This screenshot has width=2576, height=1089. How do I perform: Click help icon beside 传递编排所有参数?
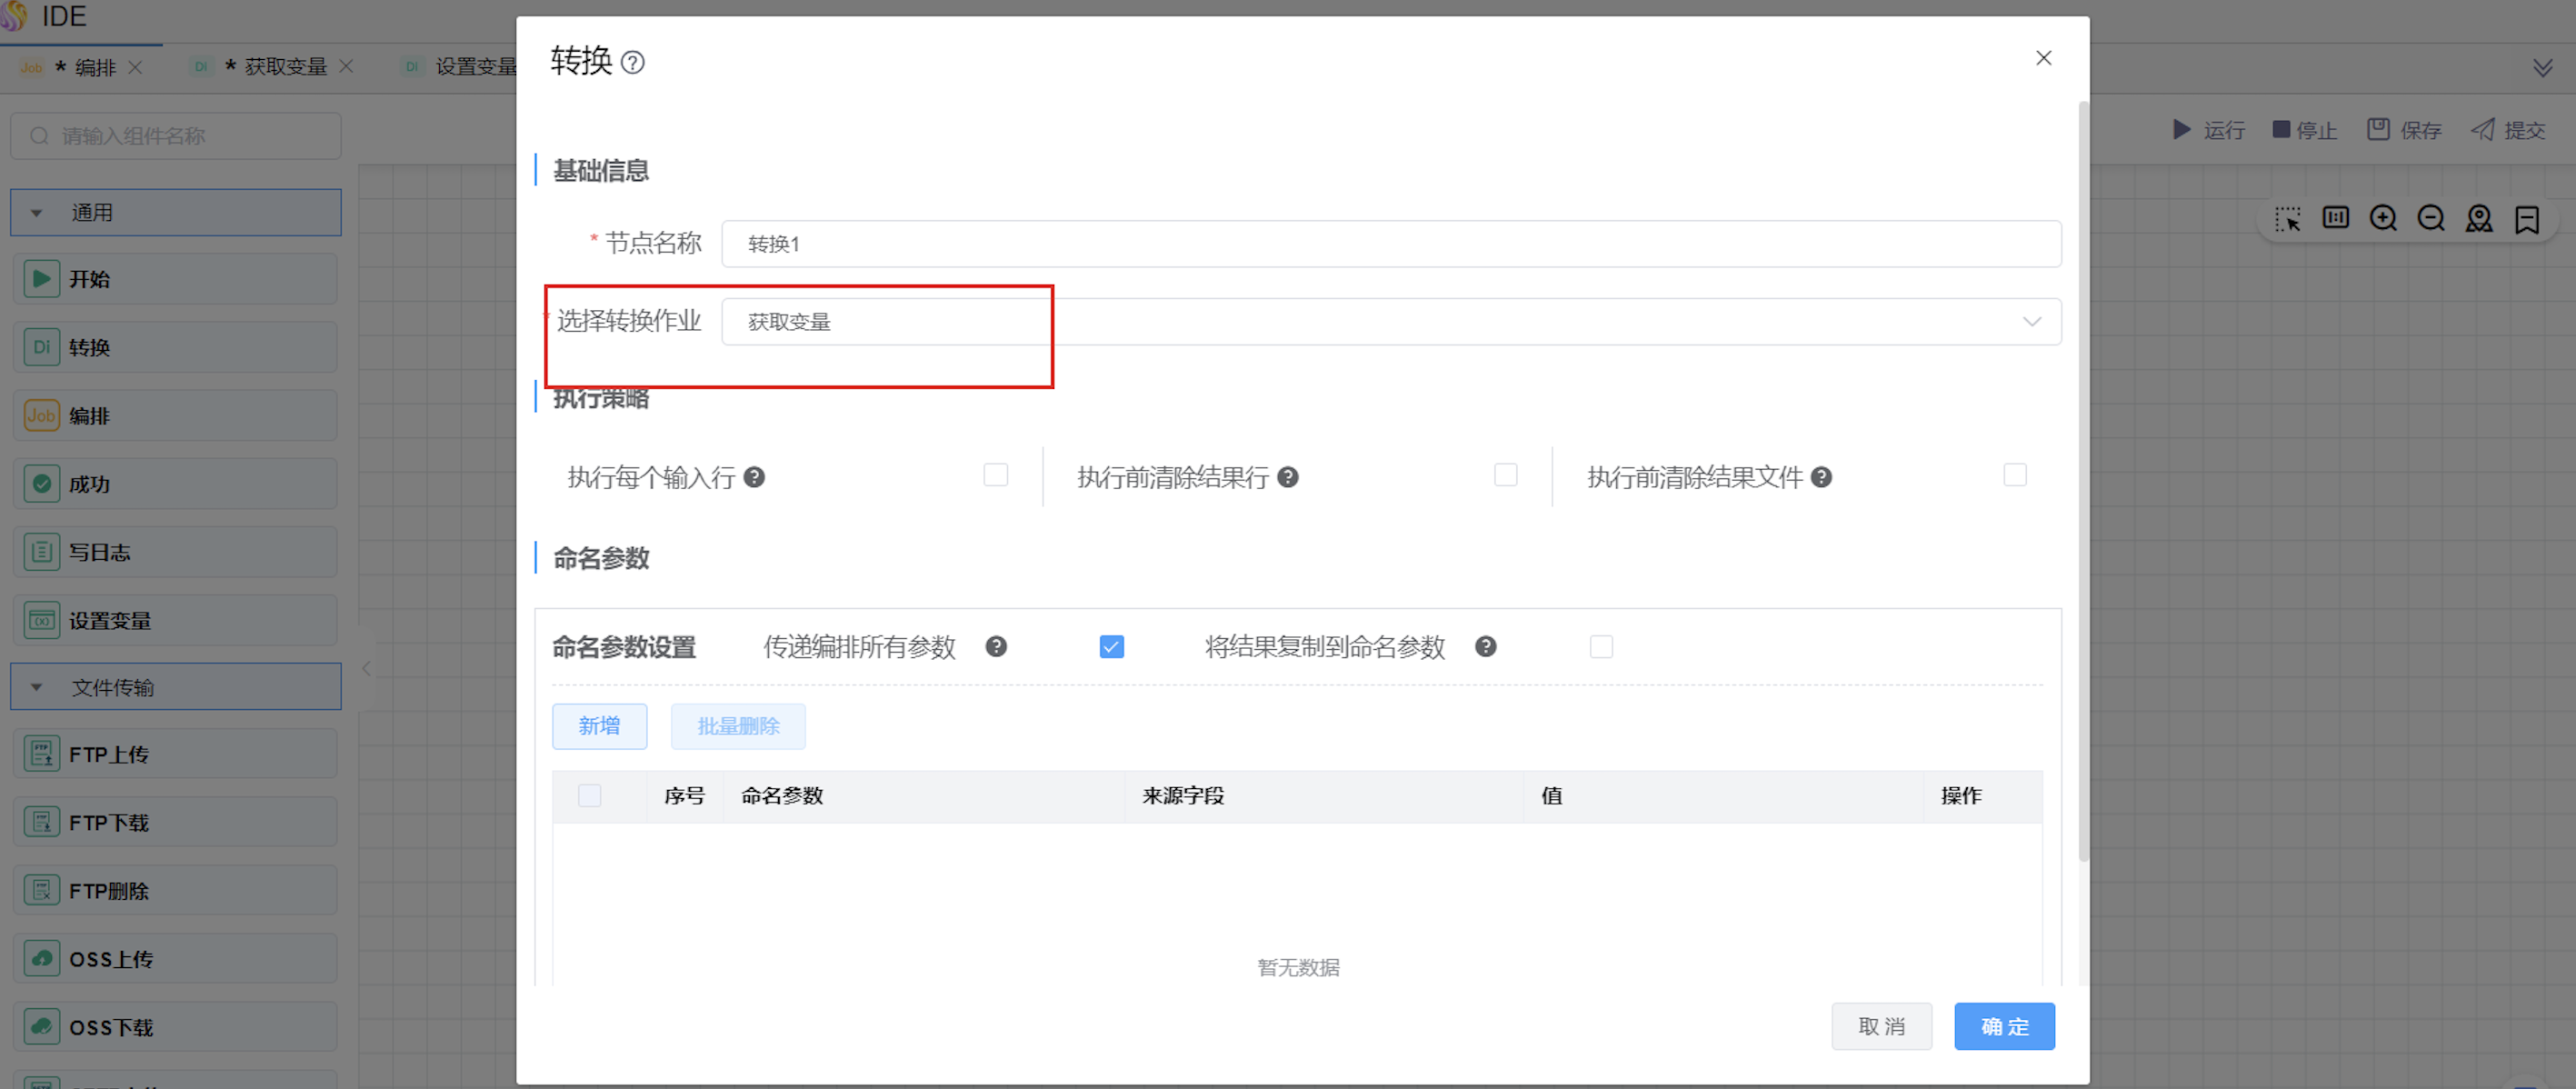point(996,646)
